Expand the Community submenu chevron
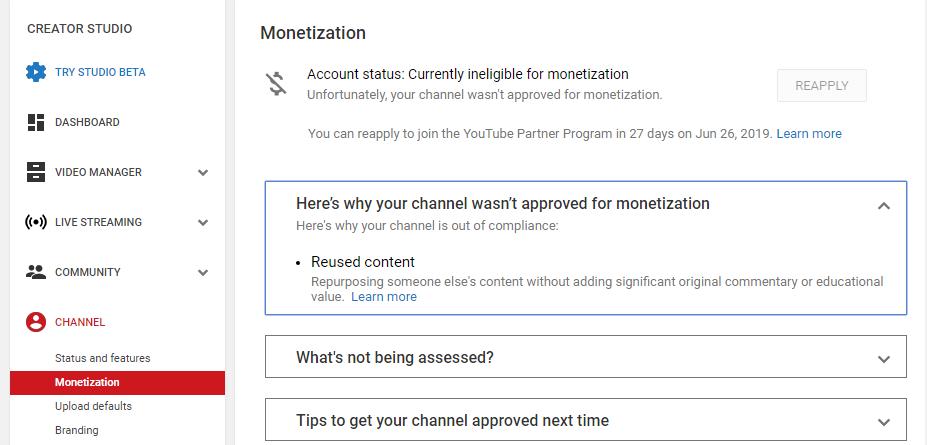The height and width of the screenshot is (445, 927). (203, 272)
